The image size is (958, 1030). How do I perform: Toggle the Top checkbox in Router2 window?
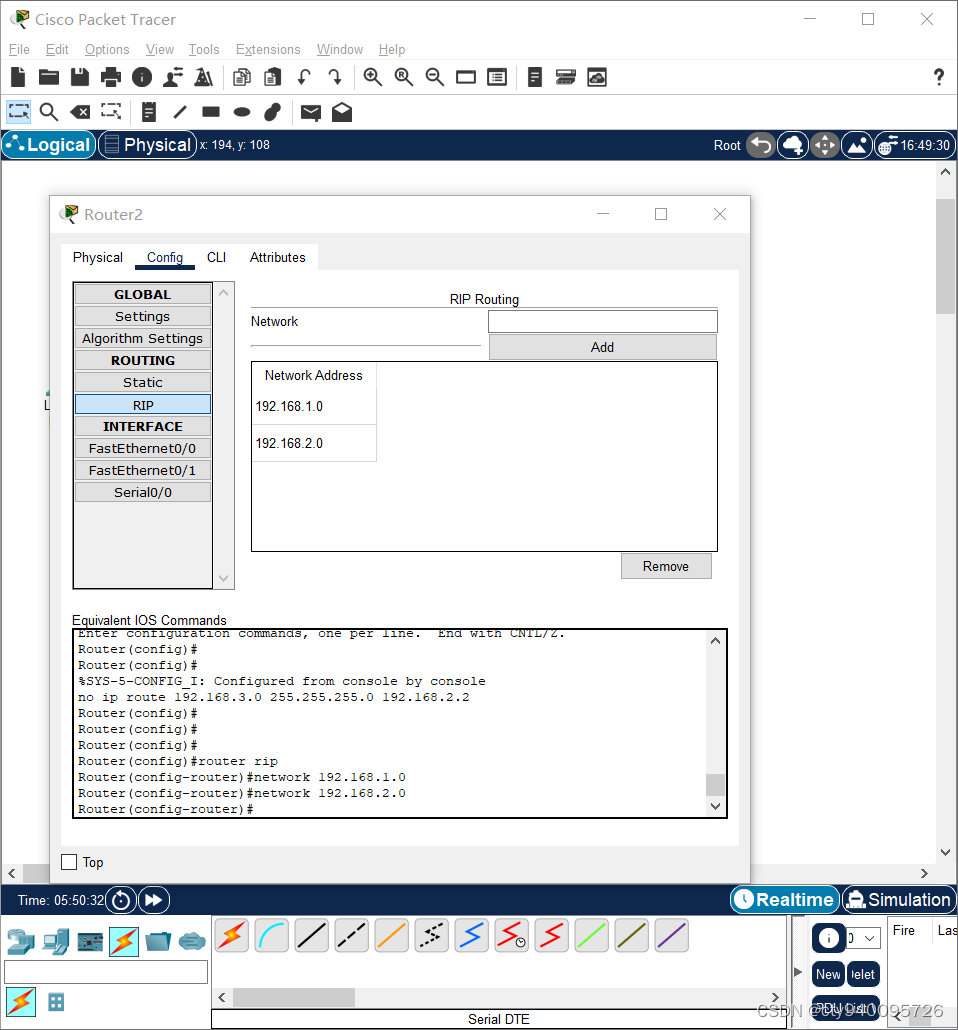(x=69, y=862)
